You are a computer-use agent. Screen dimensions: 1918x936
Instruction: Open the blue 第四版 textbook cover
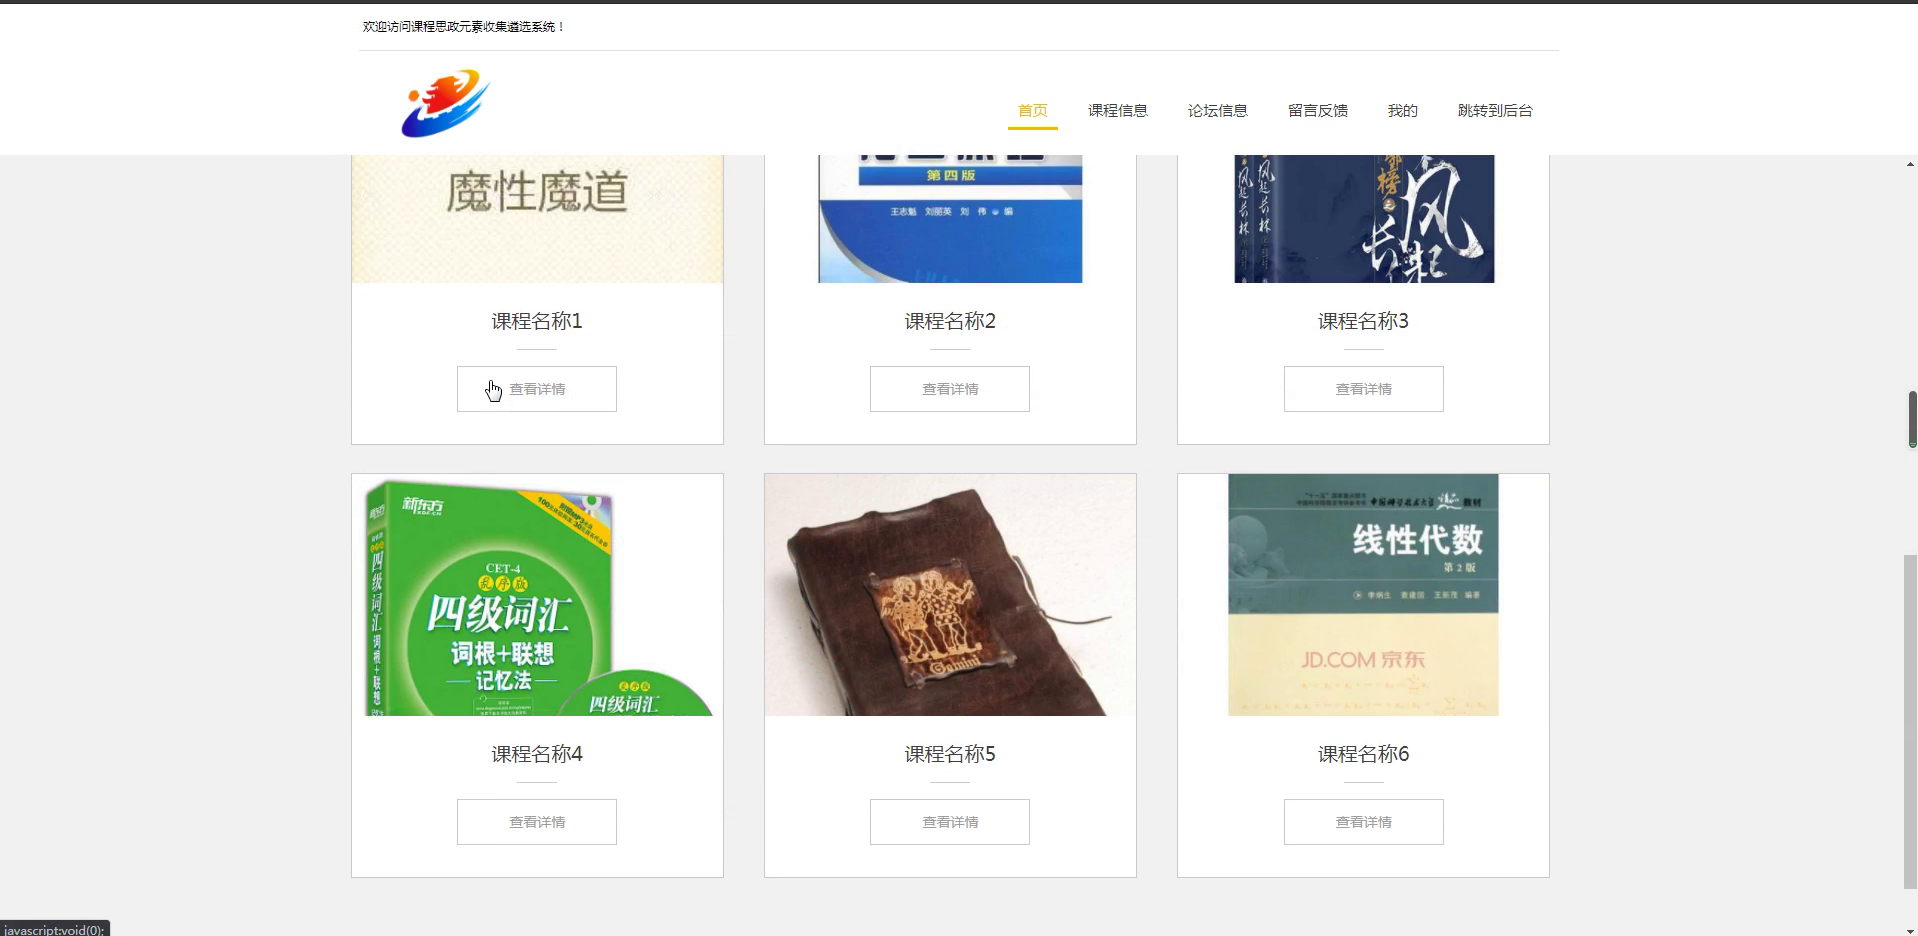click(950, 219)
